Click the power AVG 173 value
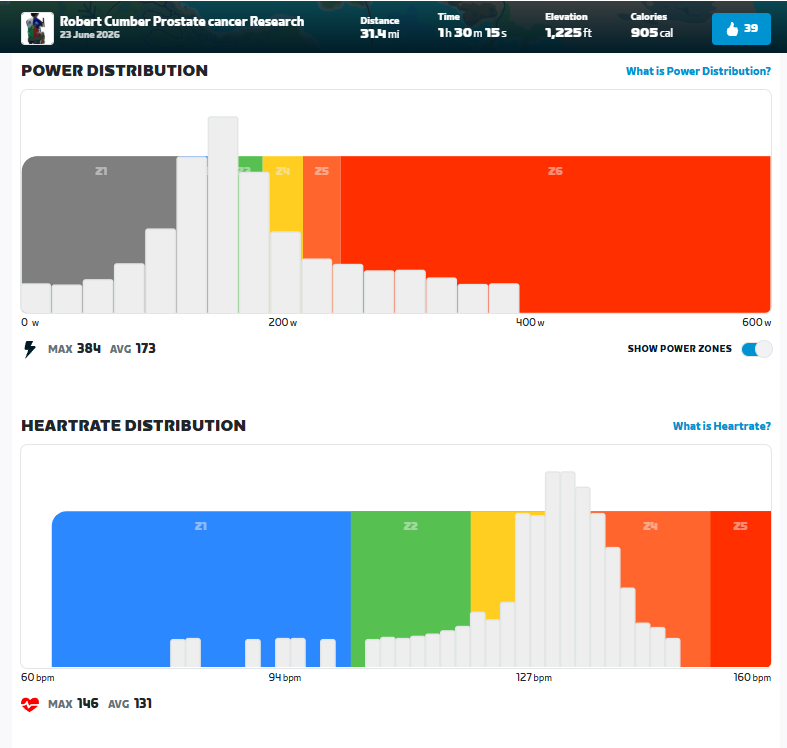The width and height of the screenshot is (787, 748). (x=133, y=349)
